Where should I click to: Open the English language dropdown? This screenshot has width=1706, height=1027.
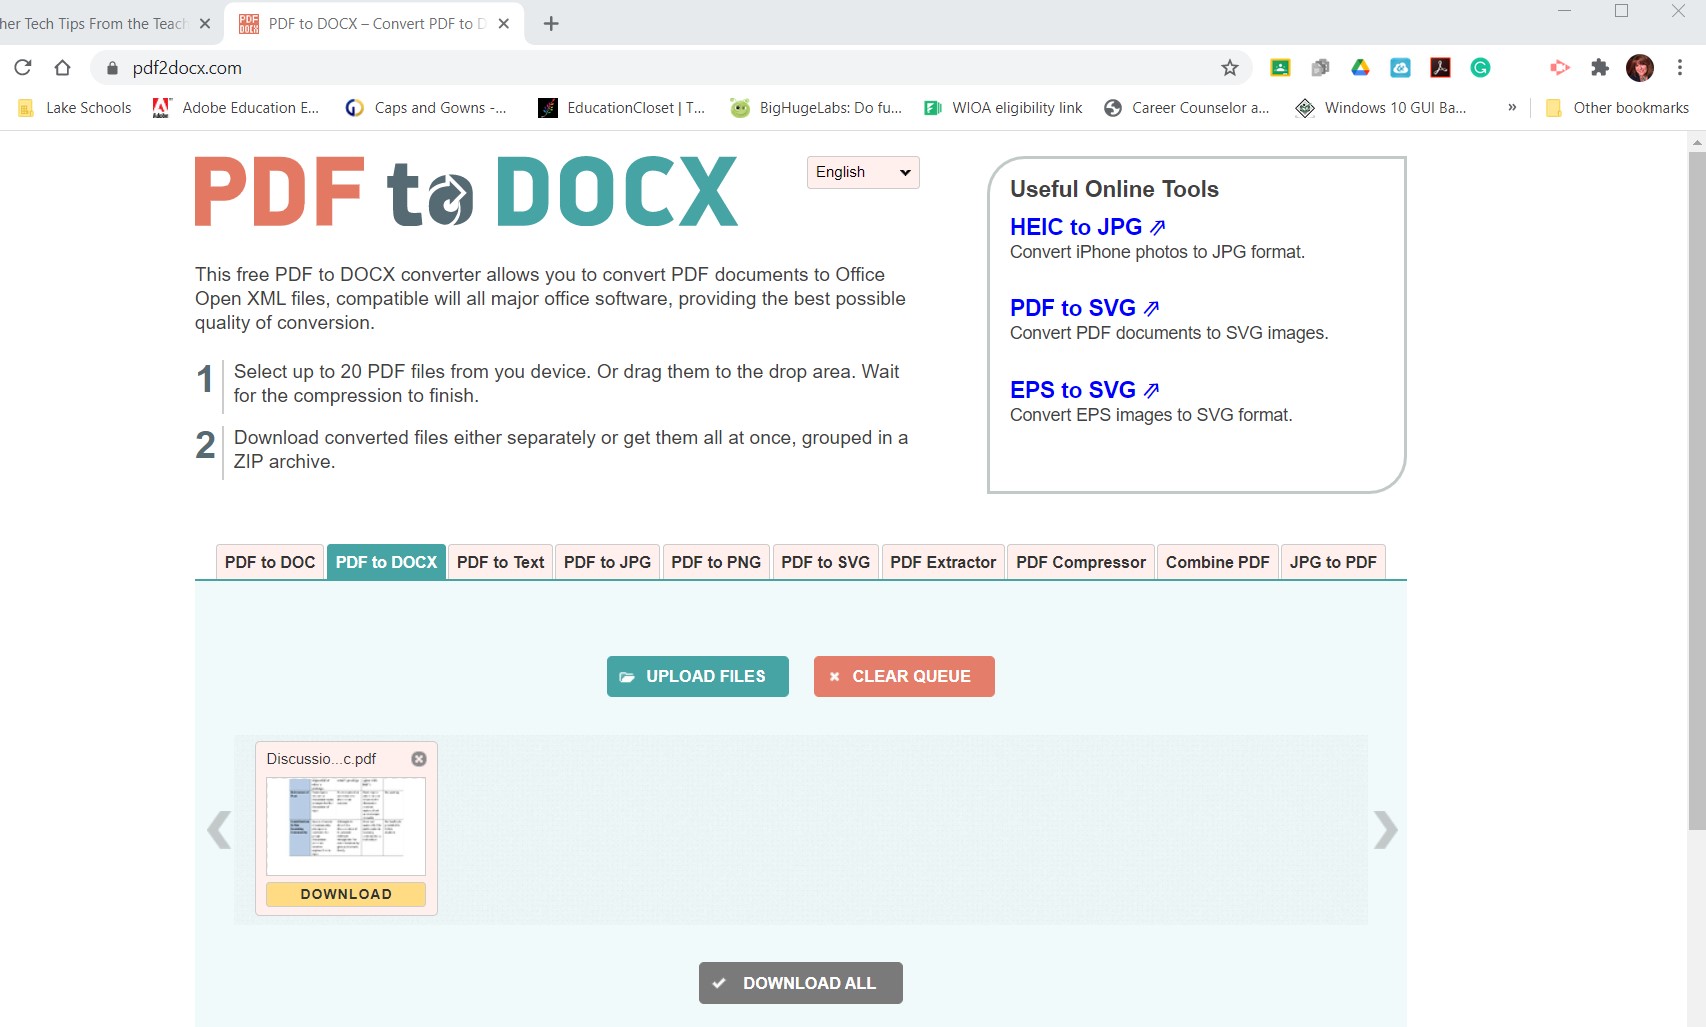point(861,172)
